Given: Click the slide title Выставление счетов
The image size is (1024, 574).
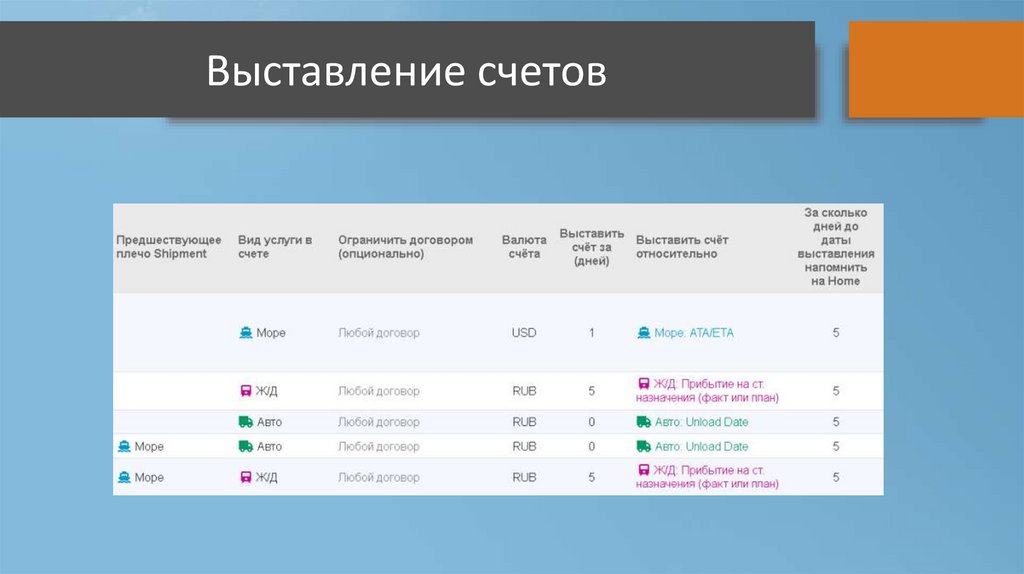Looking at the screenshot, I should pyautogui.click(x=406, y=70).
